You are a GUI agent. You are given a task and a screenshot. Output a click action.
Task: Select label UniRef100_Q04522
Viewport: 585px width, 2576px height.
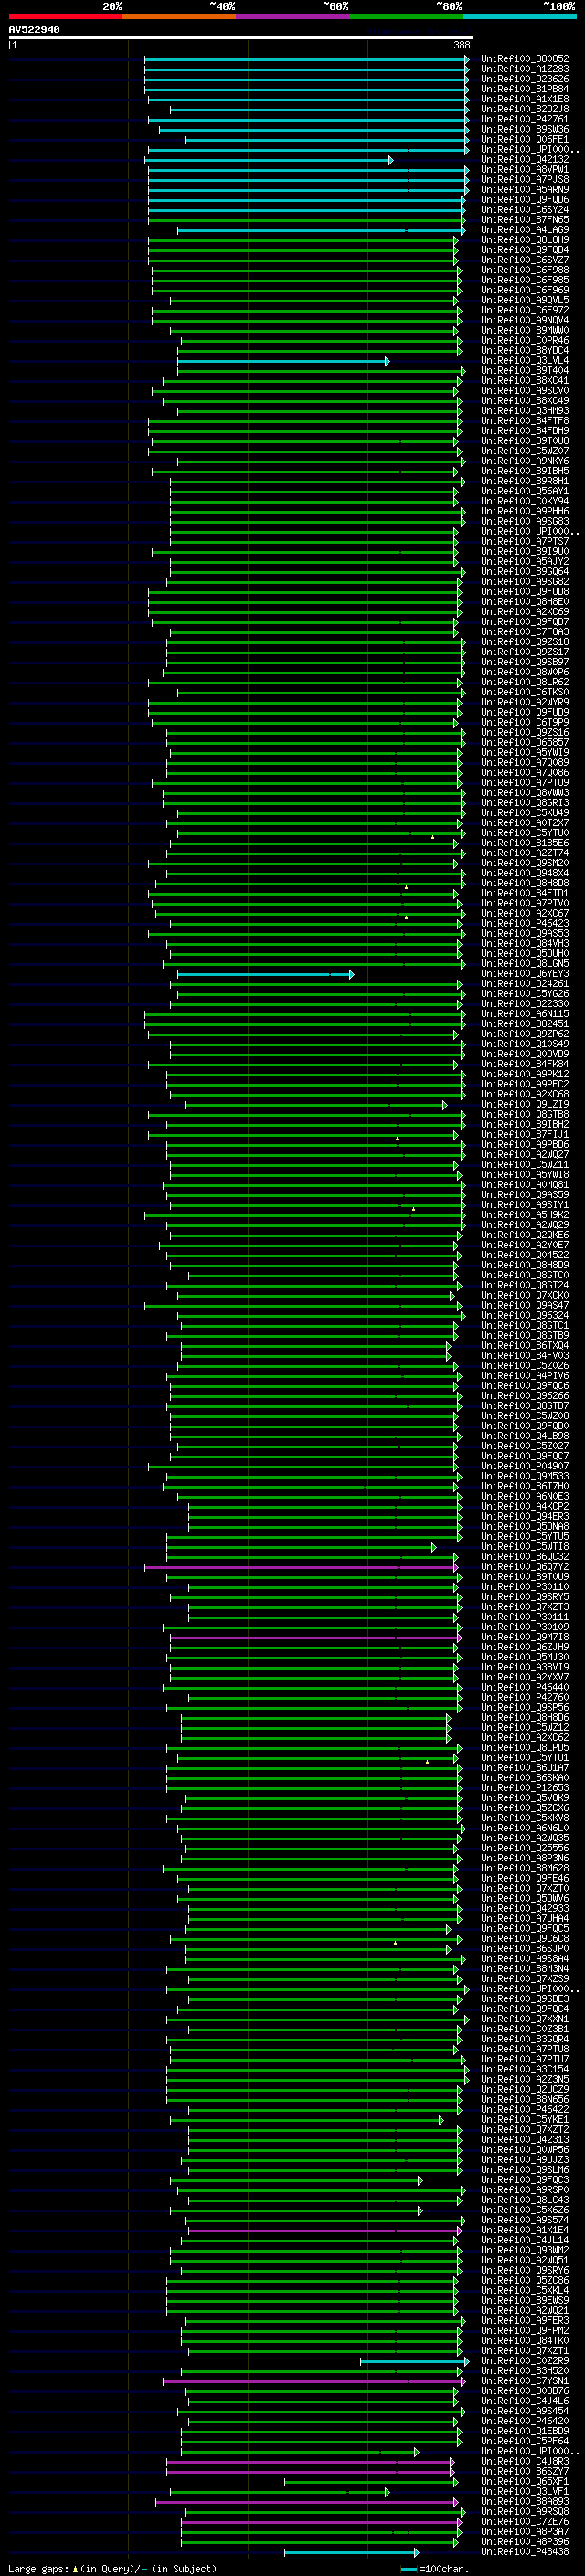click(x=524, y=1255)
